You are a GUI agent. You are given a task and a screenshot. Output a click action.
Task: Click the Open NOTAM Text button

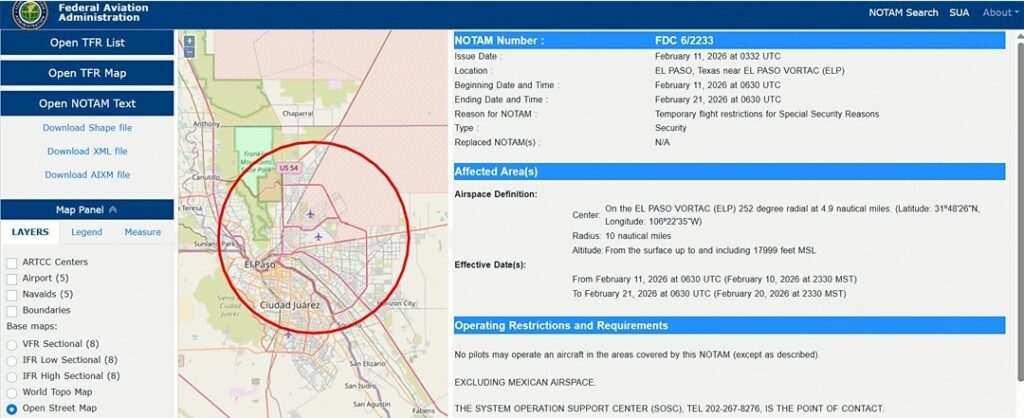tap(87, 103)
